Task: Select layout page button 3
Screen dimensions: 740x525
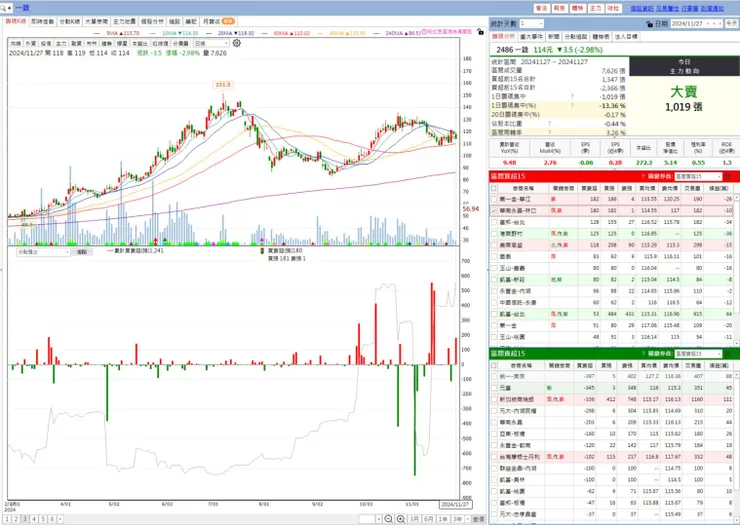Action: point(25,519)
